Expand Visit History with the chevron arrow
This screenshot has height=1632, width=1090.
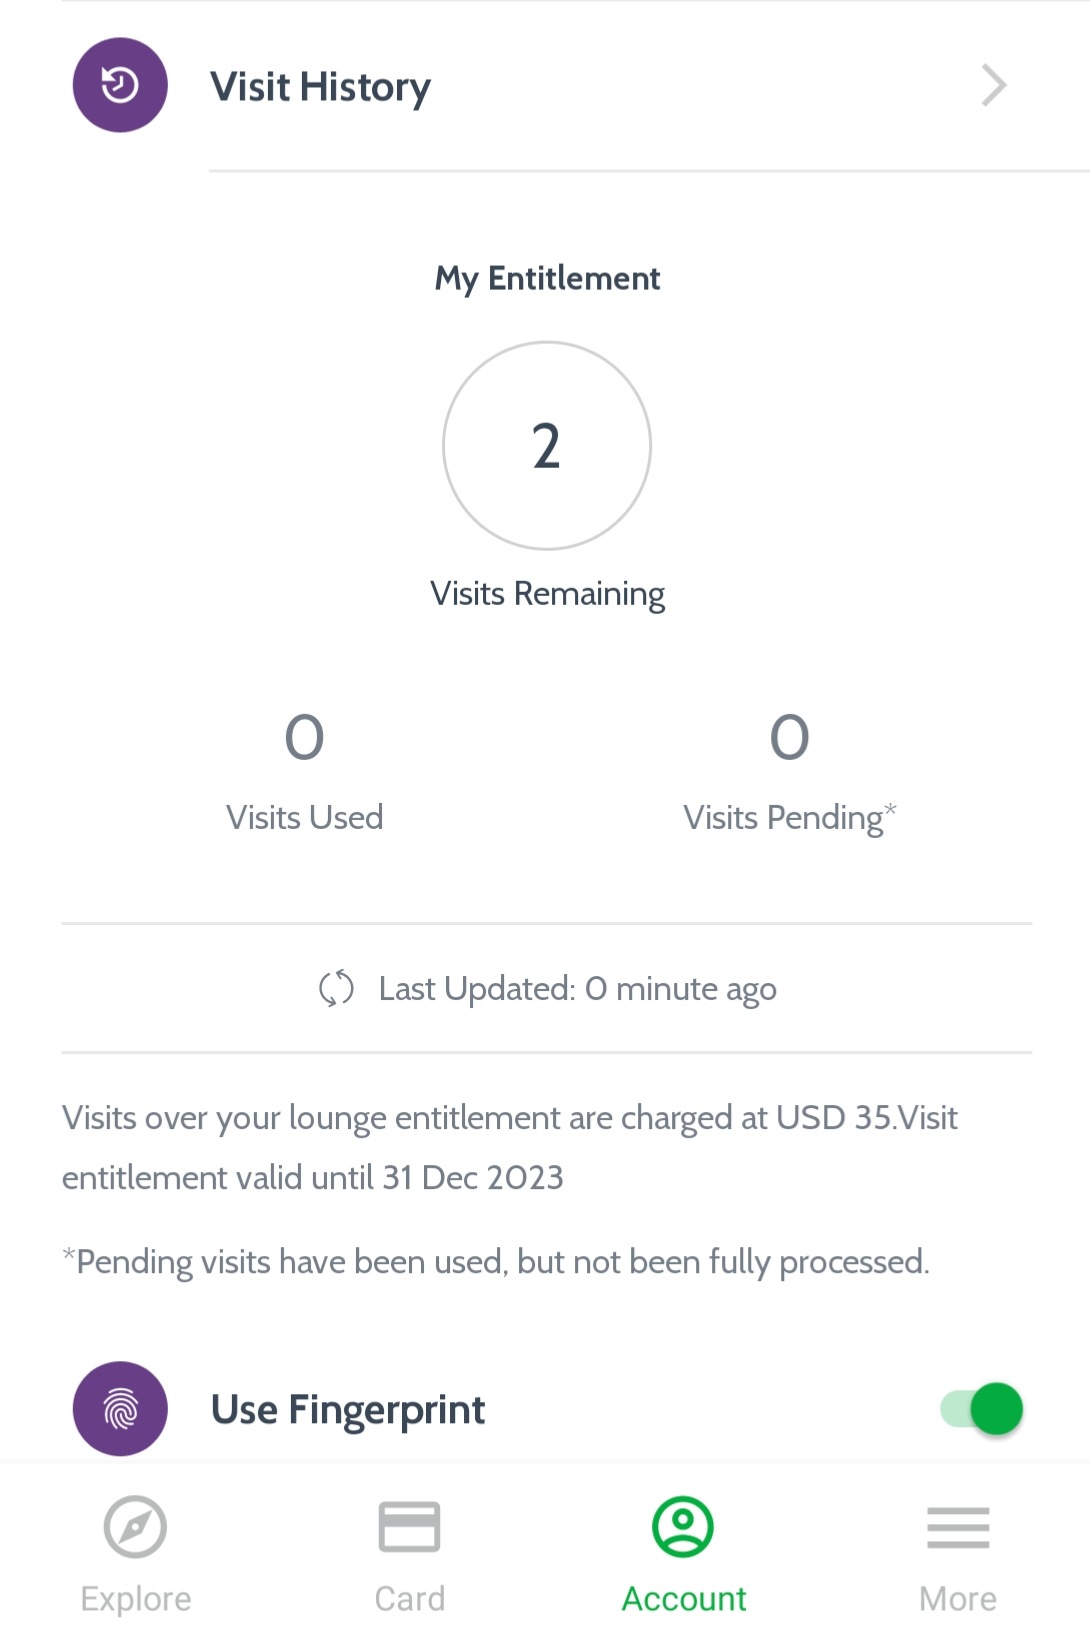(993, 85)
